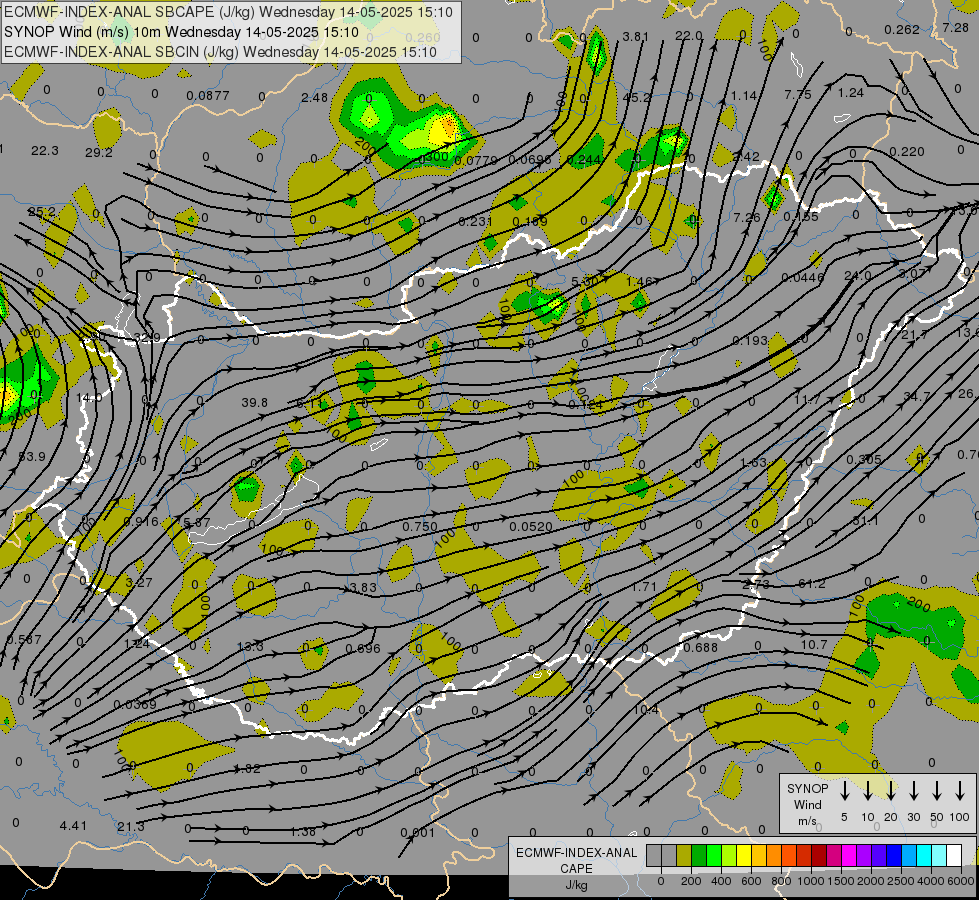The image size is (979, 900).
Task: Click the SBCAPE title line in the header
Action: coord(229,12)
